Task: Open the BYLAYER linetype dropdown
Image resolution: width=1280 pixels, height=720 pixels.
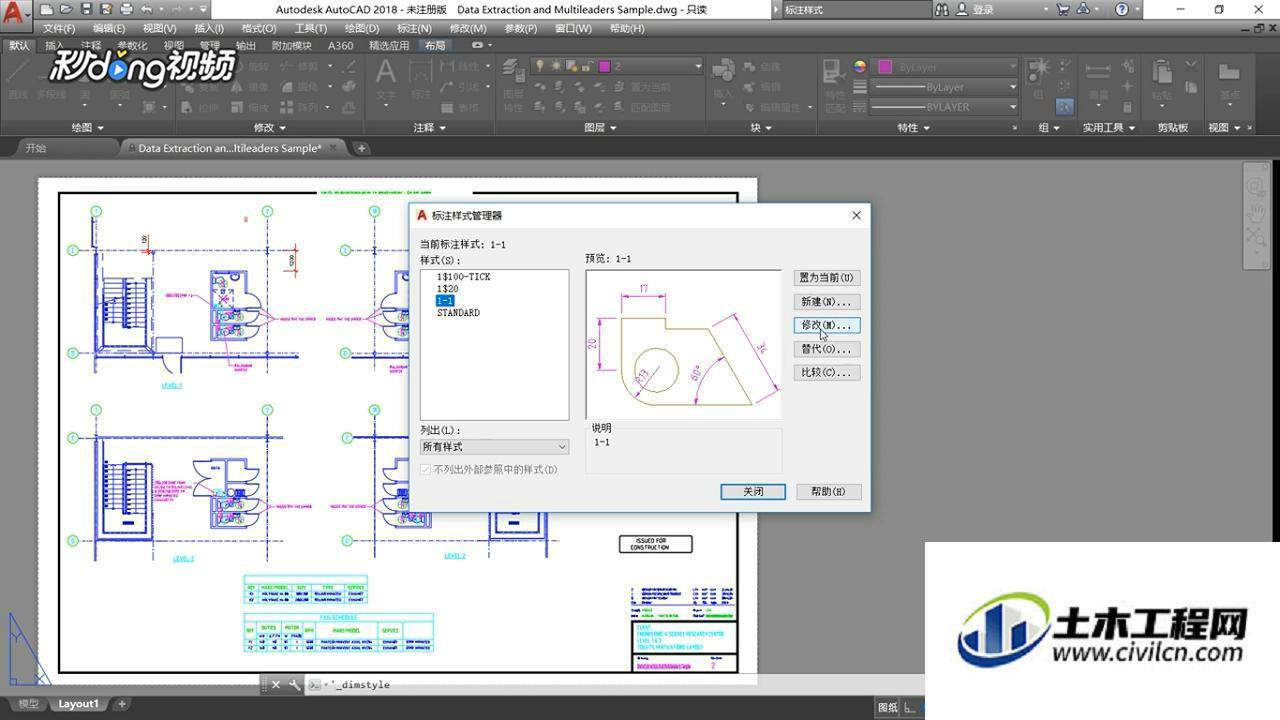Action: 945,107
